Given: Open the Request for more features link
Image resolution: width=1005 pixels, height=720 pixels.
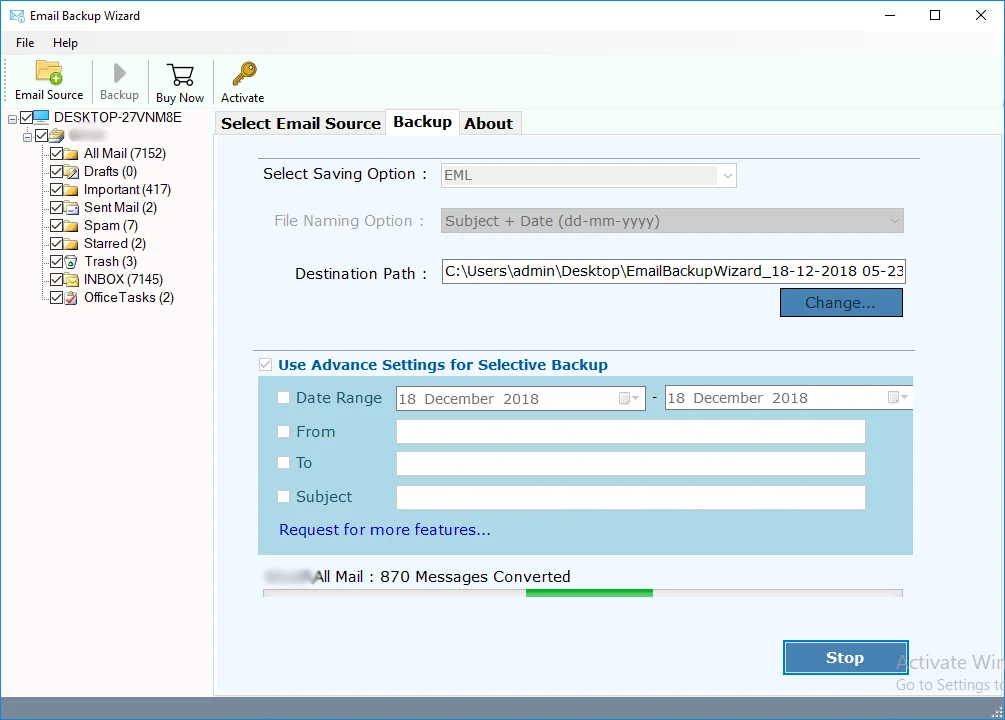Looking at the screenshot, I should coord(385,530).
